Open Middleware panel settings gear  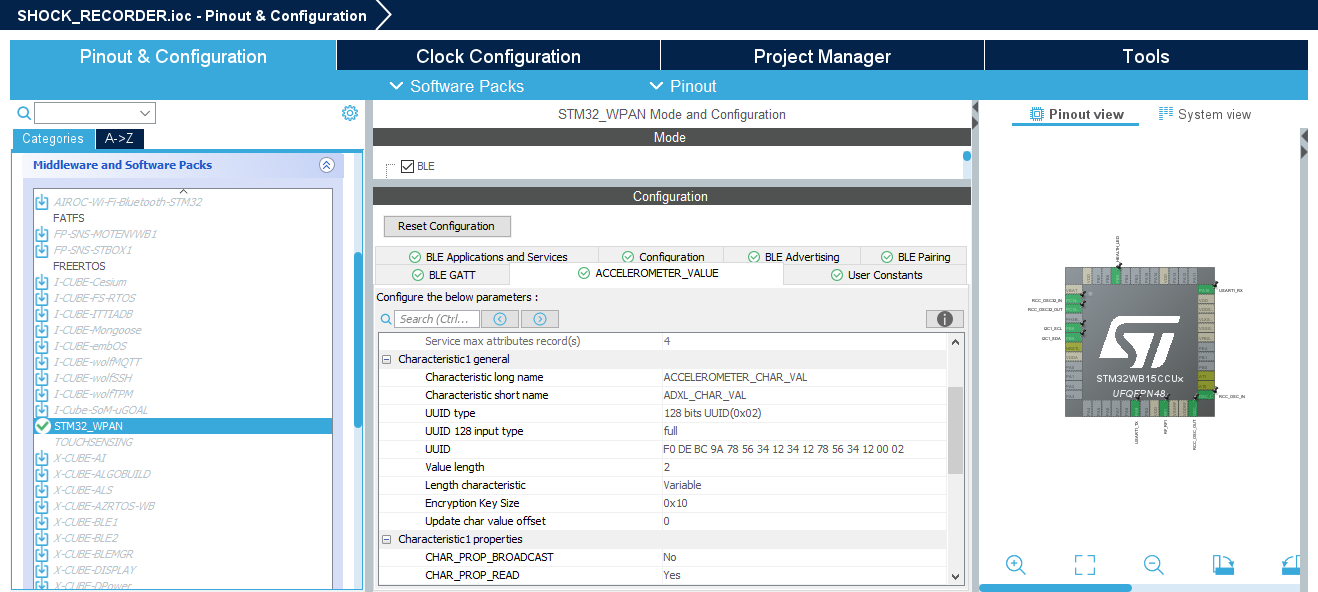(x=349, y=112)
